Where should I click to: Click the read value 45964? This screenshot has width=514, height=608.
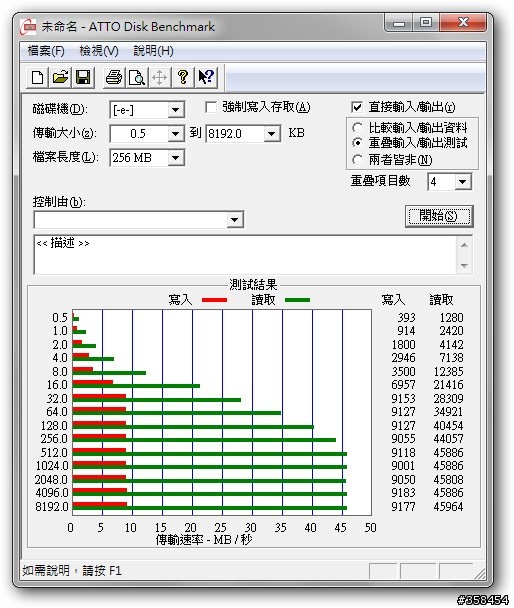(448, 507)
